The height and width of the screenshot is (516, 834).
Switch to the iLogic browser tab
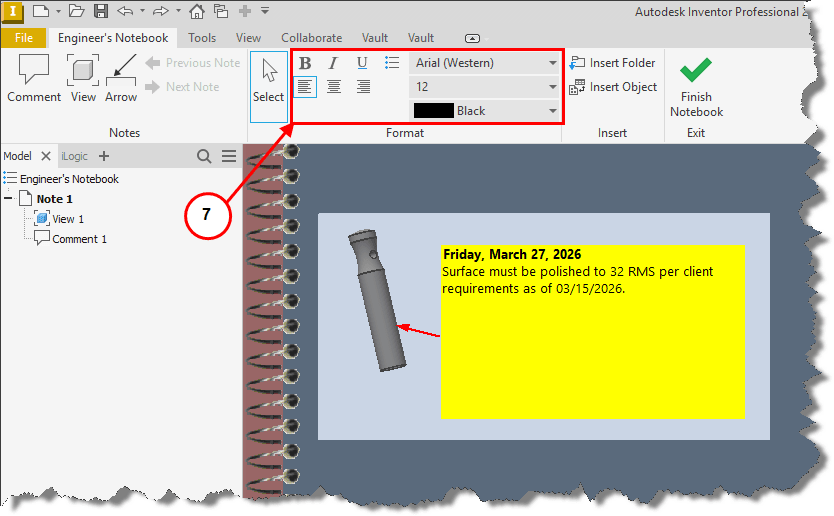(74, 156)
